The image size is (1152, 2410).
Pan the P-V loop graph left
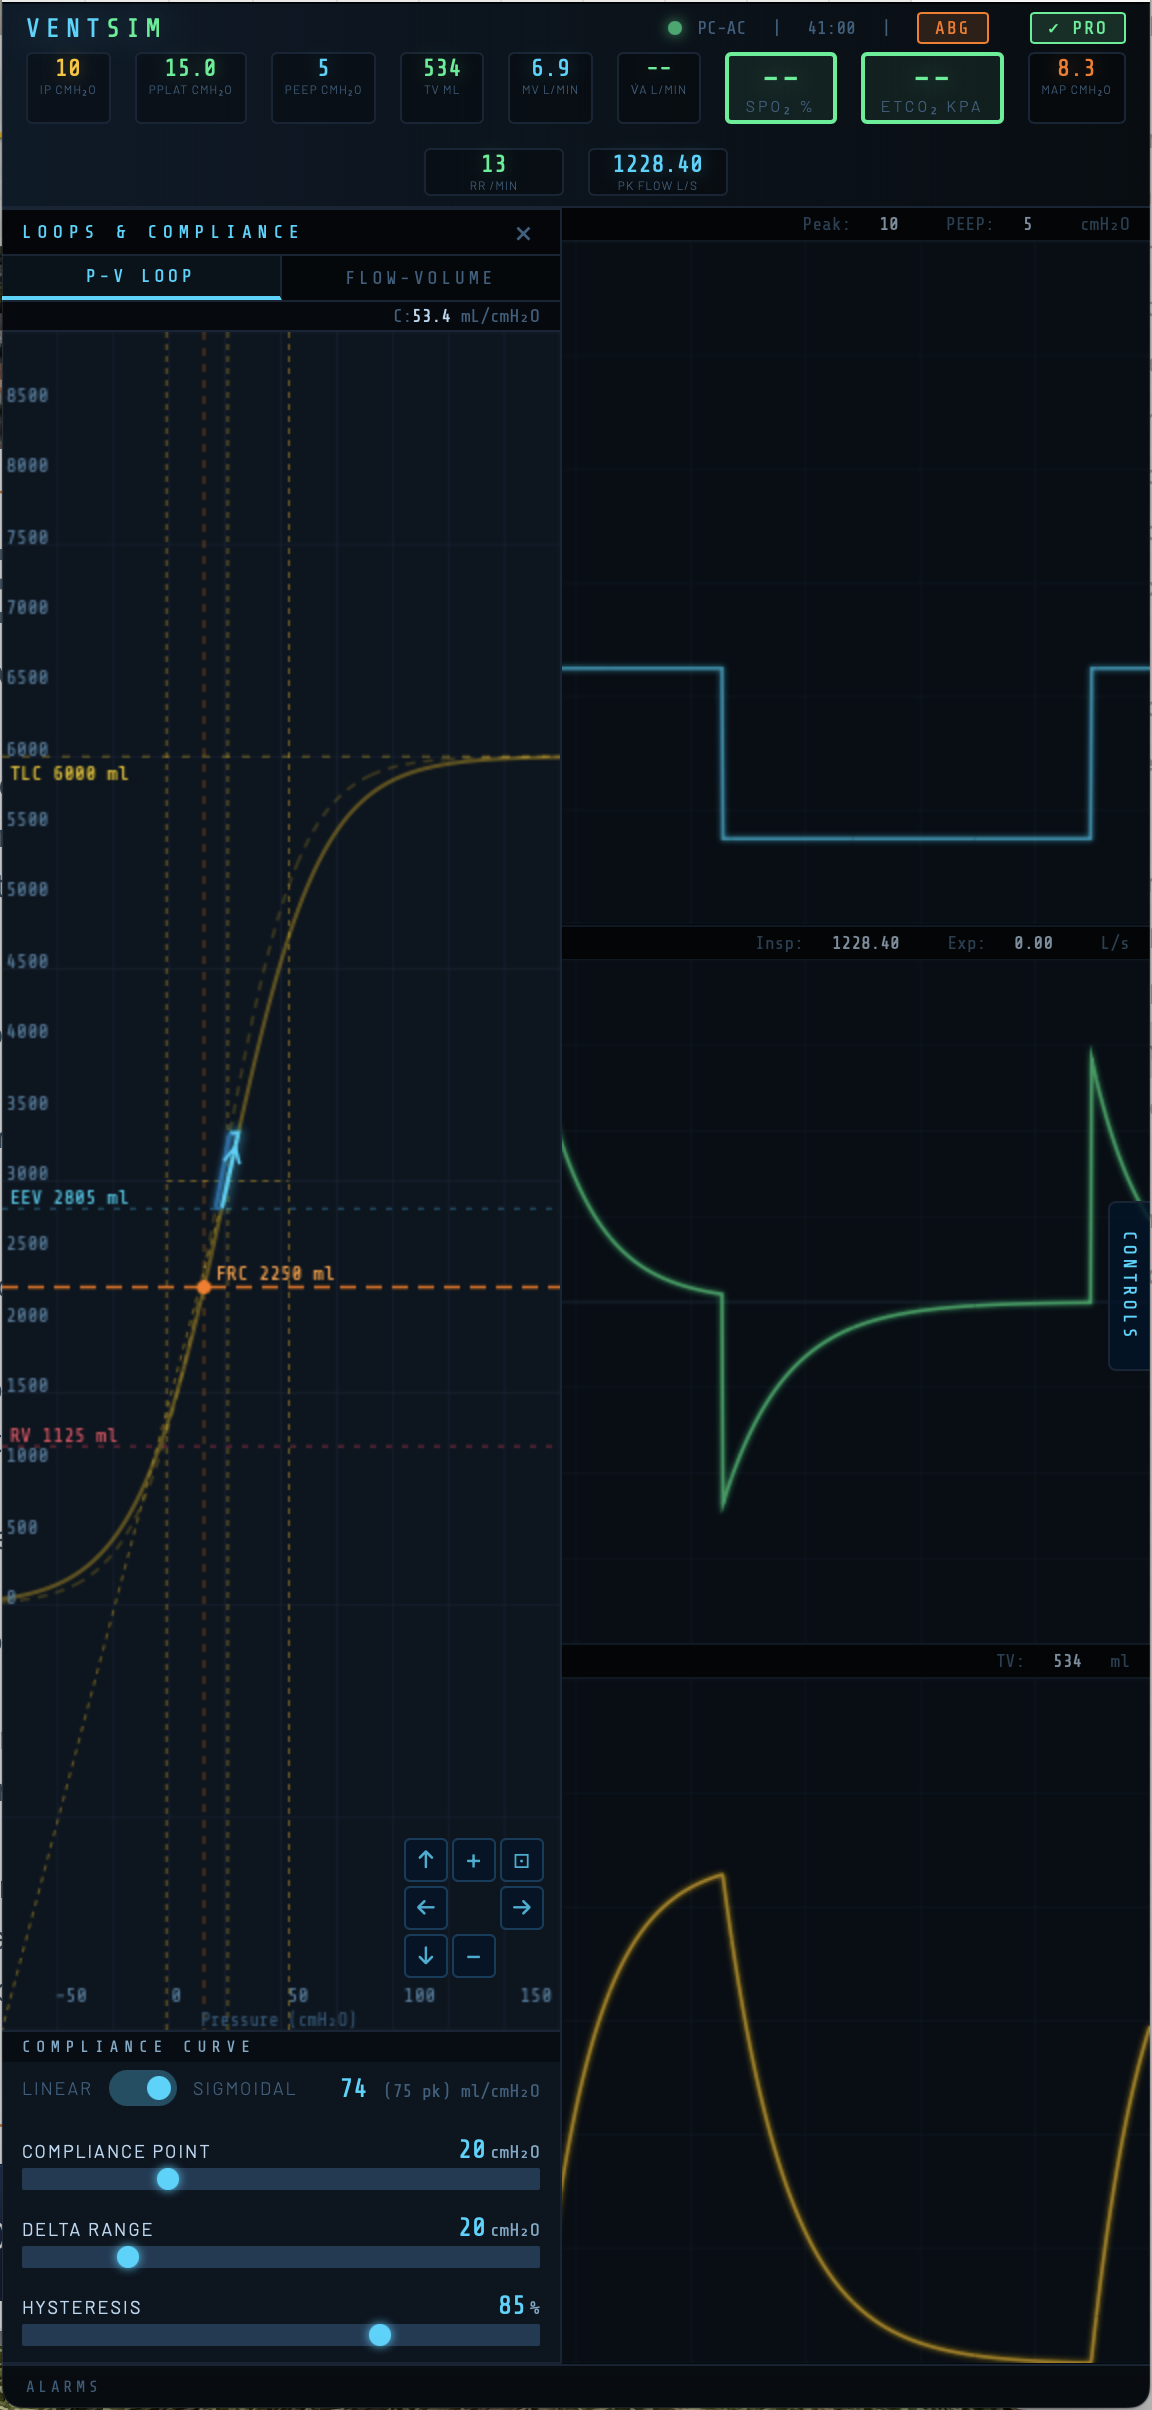tap(425, 1908)
